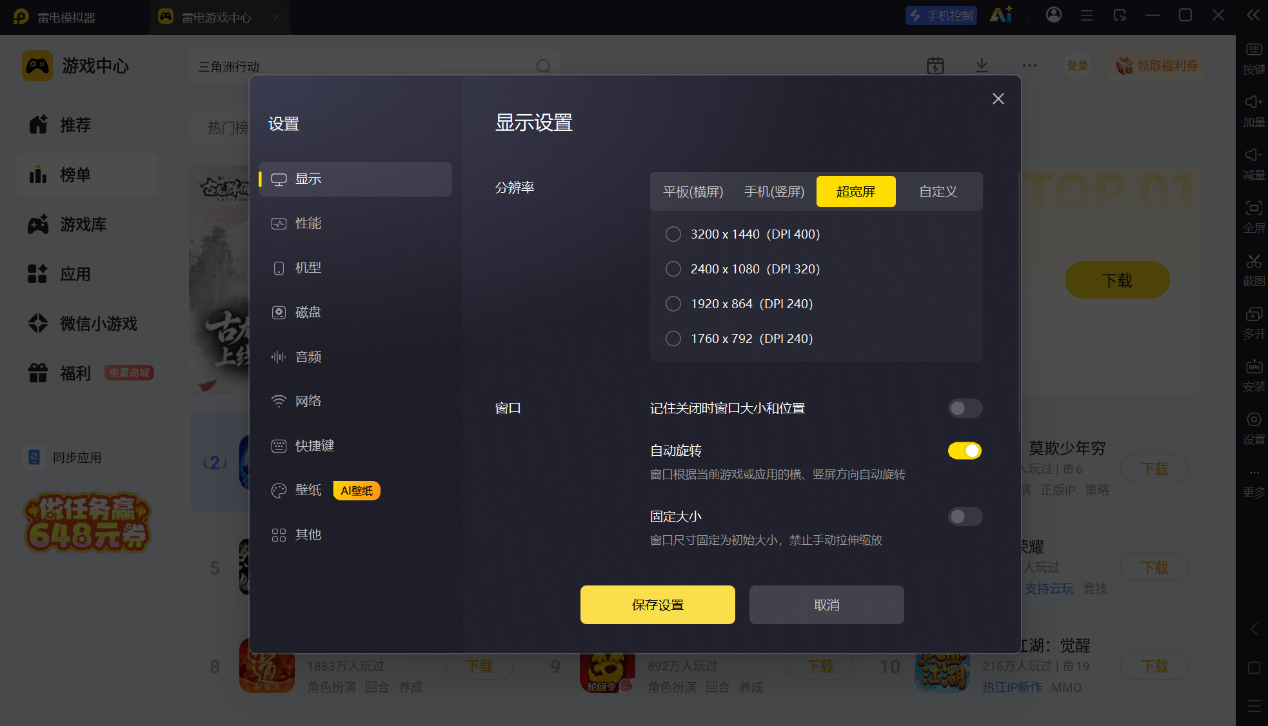Click the AI icon in title bar
Viewport: 1268px width, 726px height.
point(1001,15)
